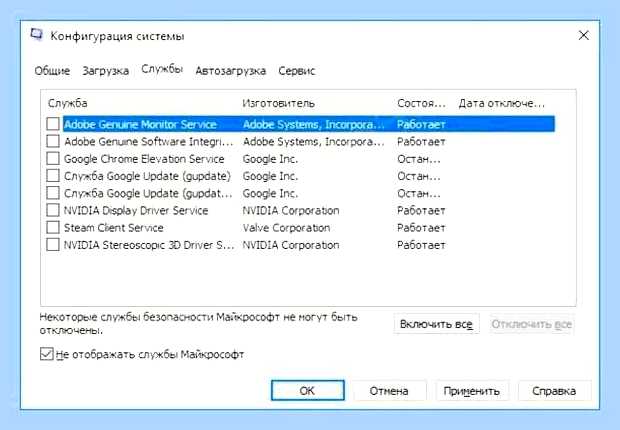Select the Steam Client Service name
Image resolution: width=620 pixels, height=430 pixels.
pos(113,228)
